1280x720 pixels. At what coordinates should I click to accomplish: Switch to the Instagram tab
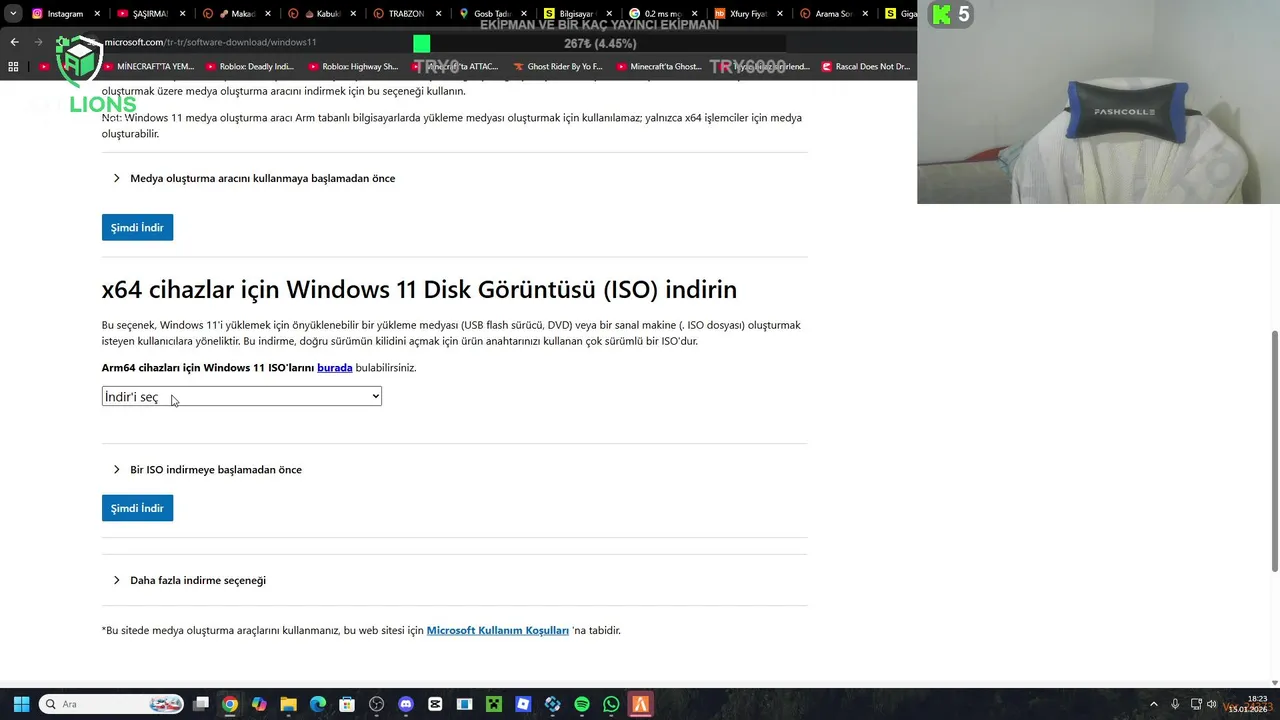66,14
